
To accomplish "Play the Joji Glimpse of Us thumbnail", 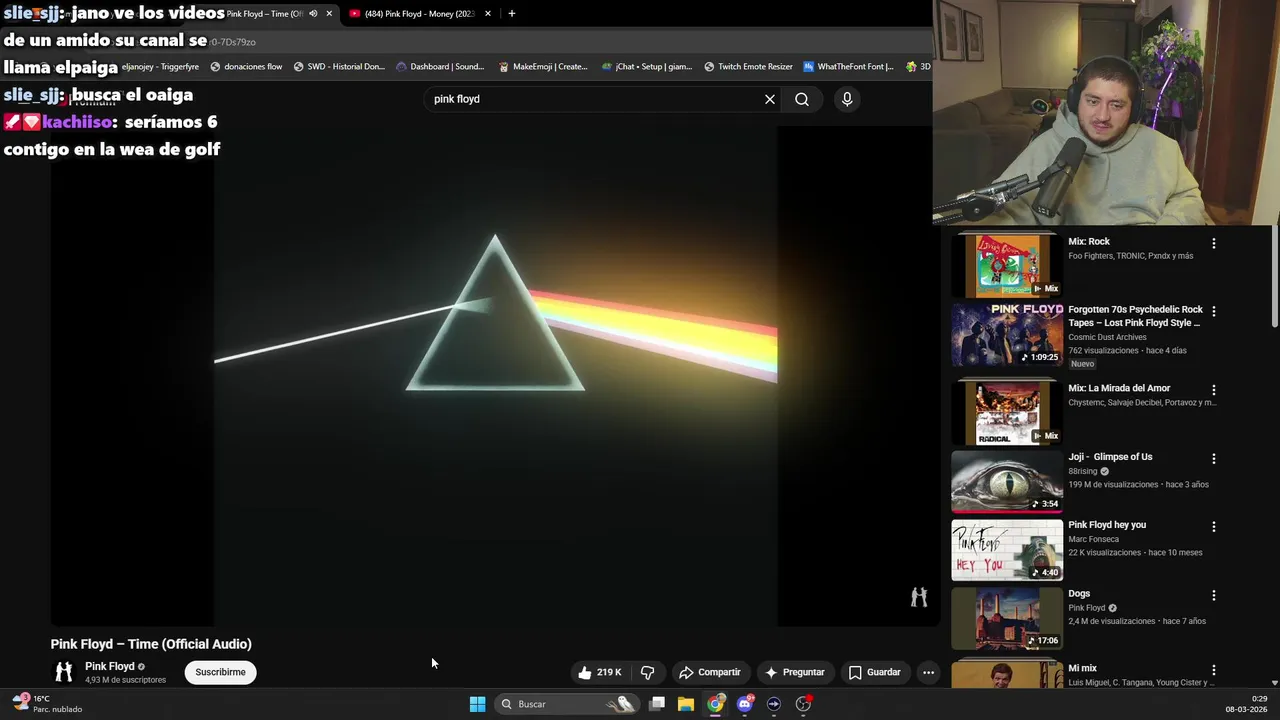I will click(1007, 481).
